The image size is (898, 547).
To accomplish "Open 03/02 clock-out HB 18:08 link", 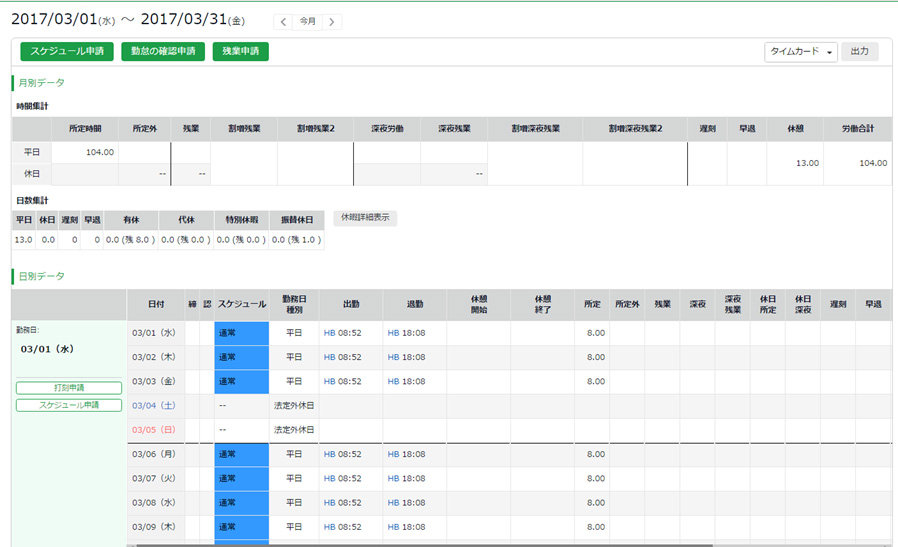I will pos(407,357).
